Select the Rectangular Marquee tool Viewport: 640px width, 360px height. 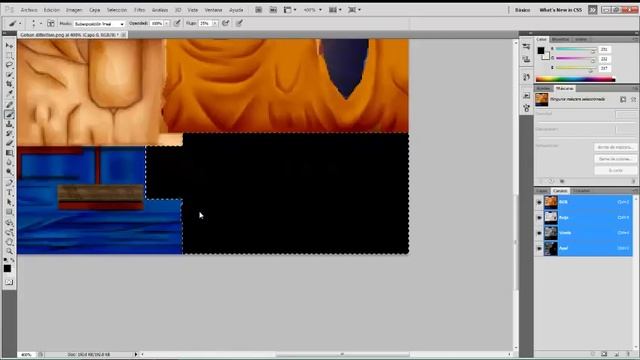click(x=9, y=55)
